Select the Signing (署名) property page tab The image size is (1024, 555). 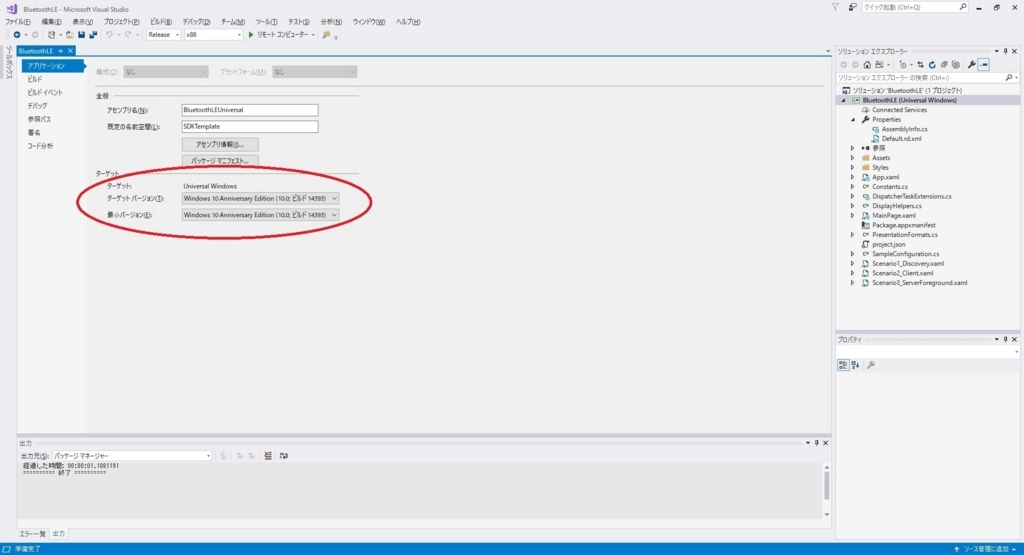coord(34,133)
